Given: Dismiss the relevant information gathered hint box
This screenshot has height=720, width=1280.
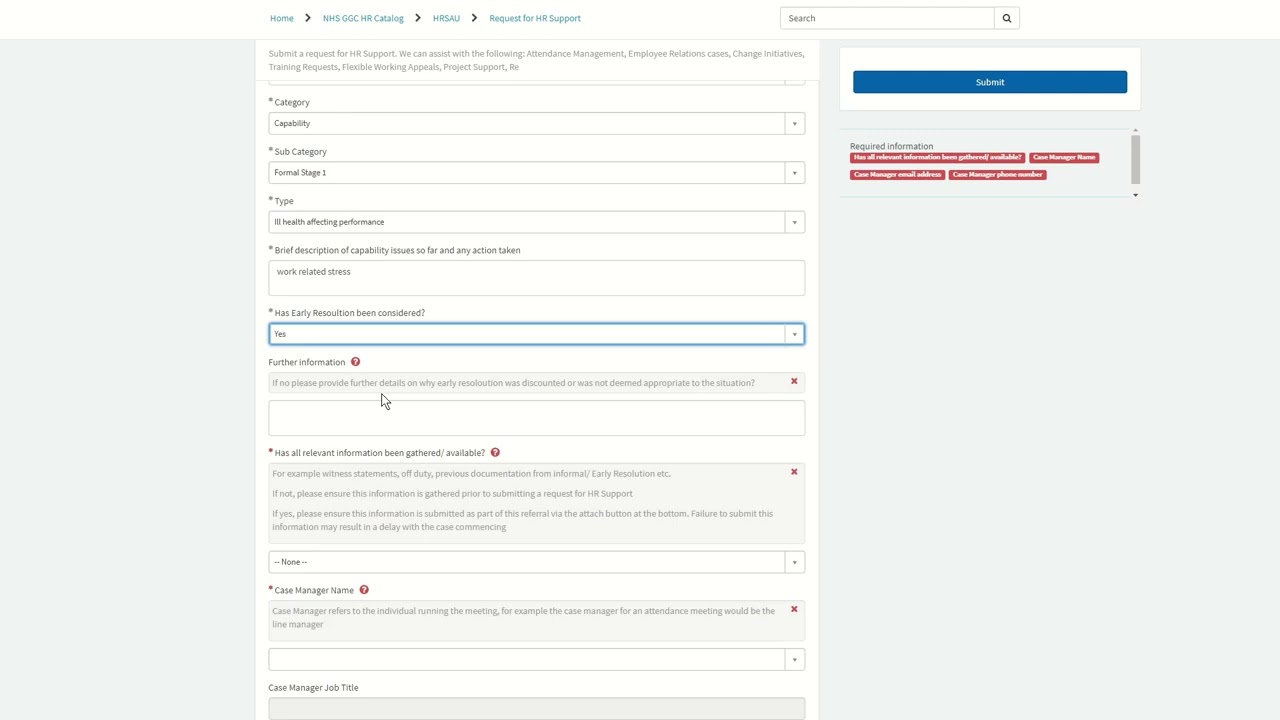Looking at the screenshot, I should pyautogui.click(x=794, y=472).
